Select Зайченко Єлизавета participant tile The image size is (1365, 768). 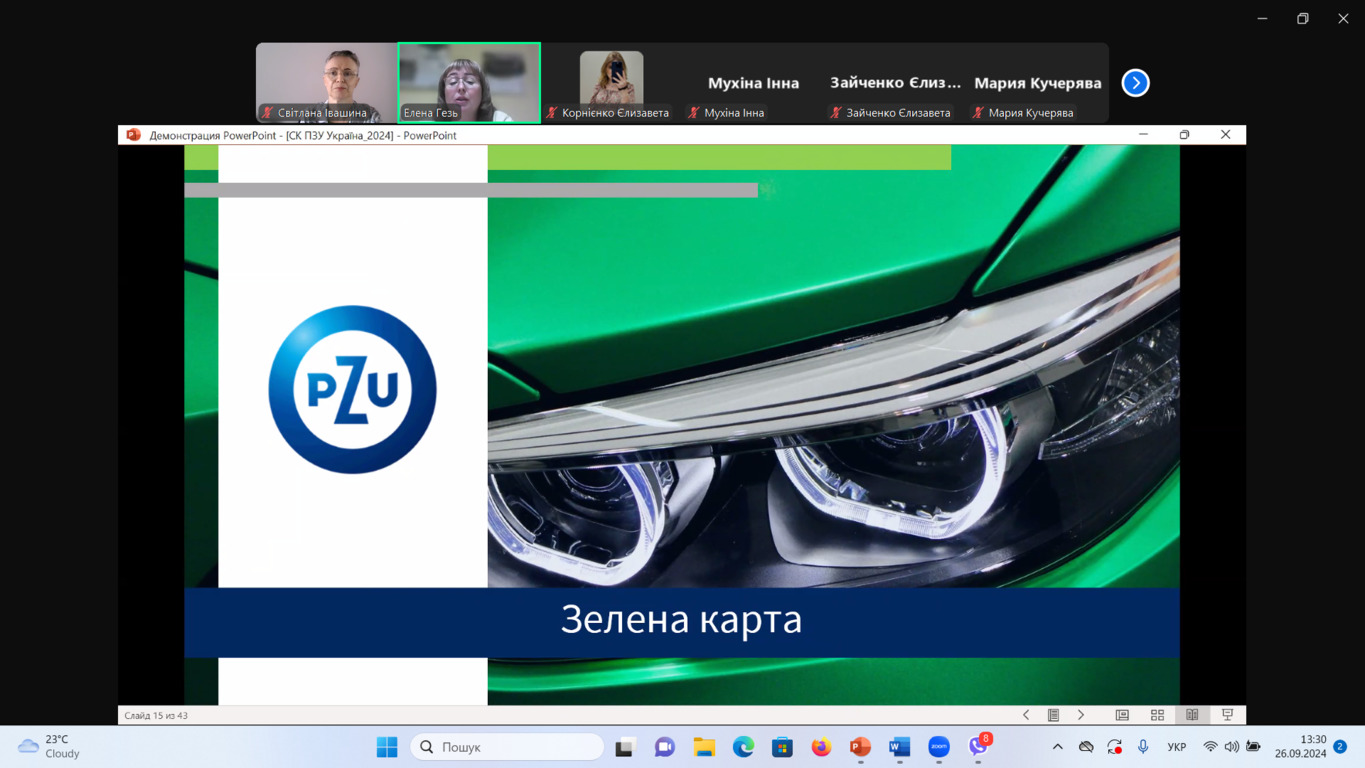[895, 83]
